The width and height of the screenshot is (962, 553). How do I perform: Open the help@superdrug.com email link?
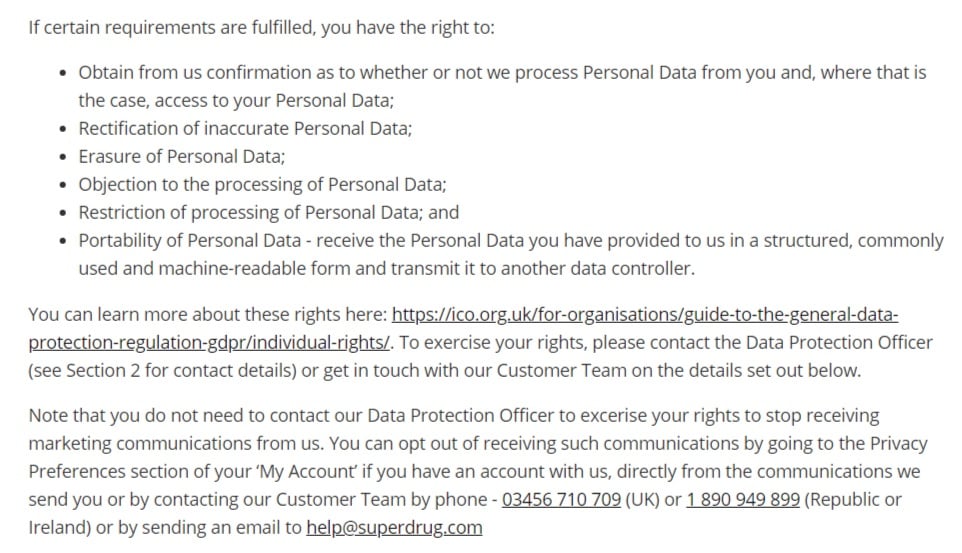click(x=394, y=528)
